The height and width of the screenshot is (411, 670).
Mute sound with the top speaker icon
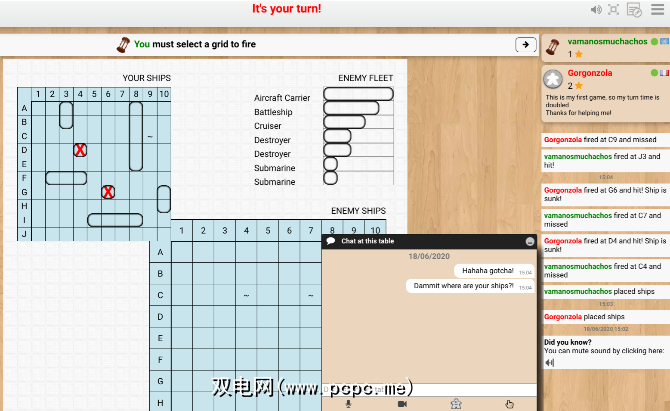tap(596, 9)
